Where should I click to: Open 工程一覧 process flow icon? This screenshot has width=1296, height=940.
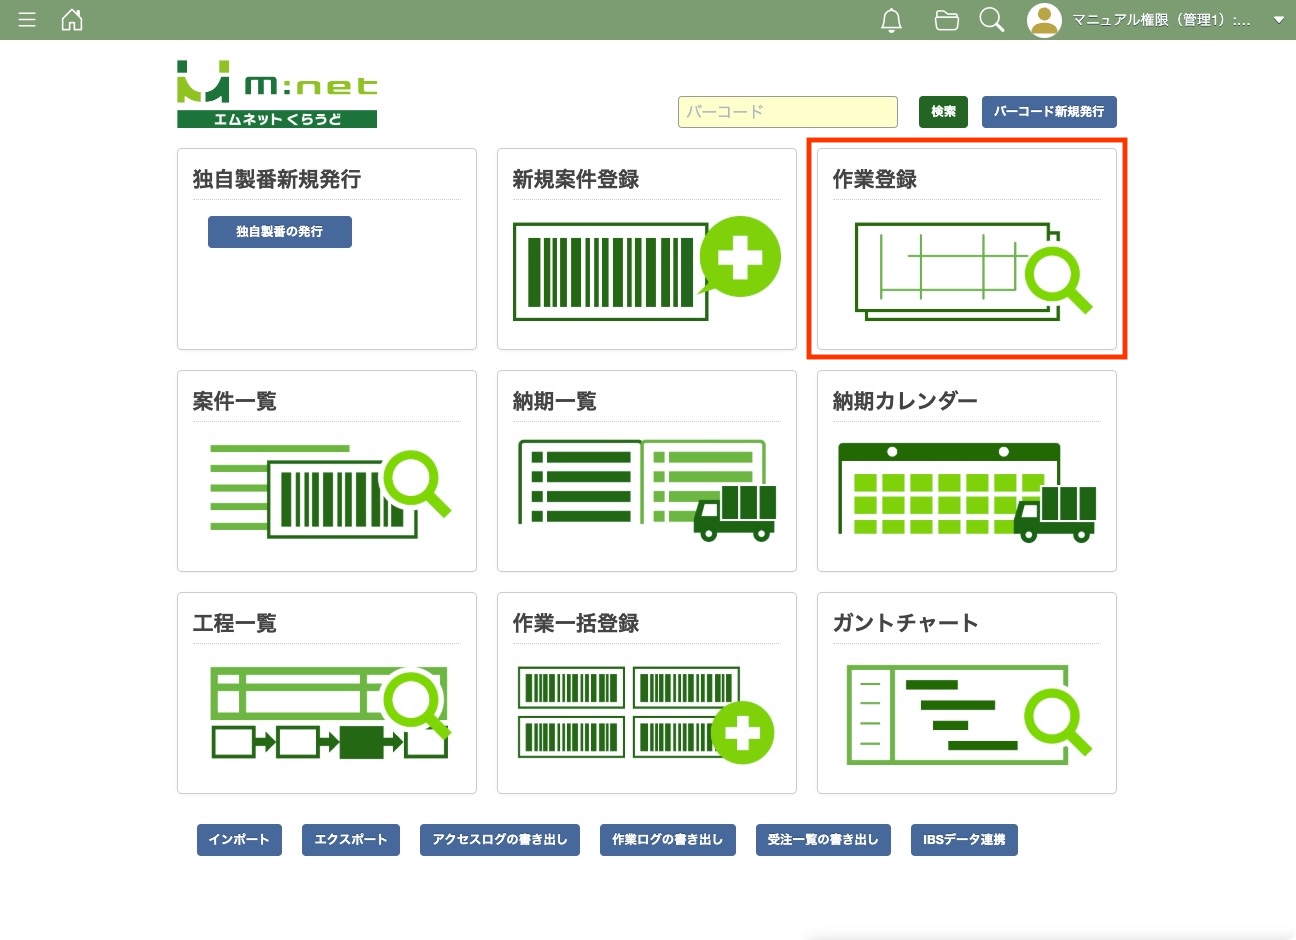(330, 713)
